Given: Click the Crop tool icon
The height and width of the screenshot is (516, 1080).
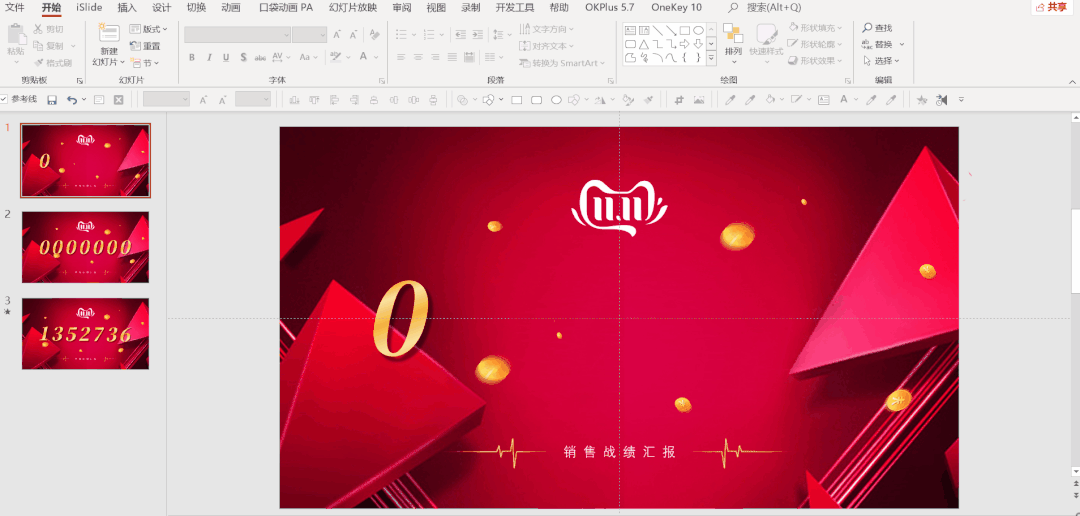Looking at the screenshot, I should pos(679,100).
